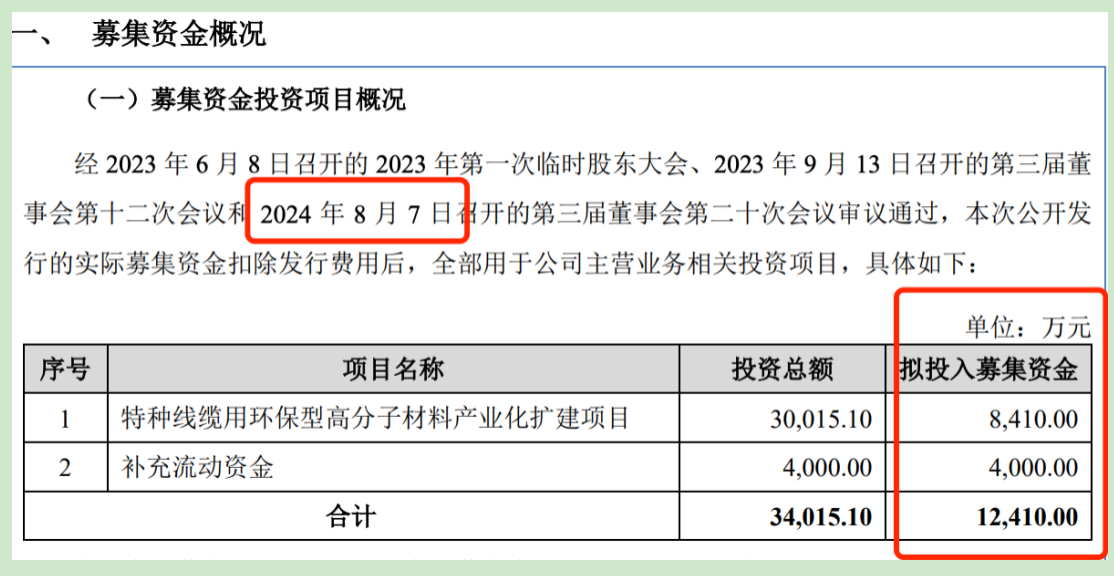Select the 8,410.00 raised funds cell

coord(1033,418)
